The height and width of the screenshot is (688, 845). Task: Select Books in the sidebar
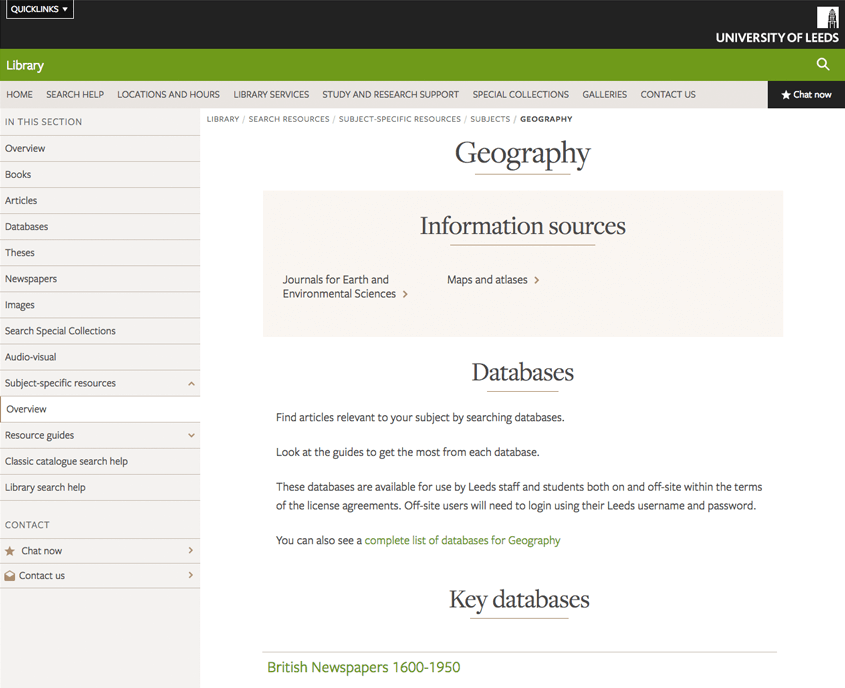point(100,175)
